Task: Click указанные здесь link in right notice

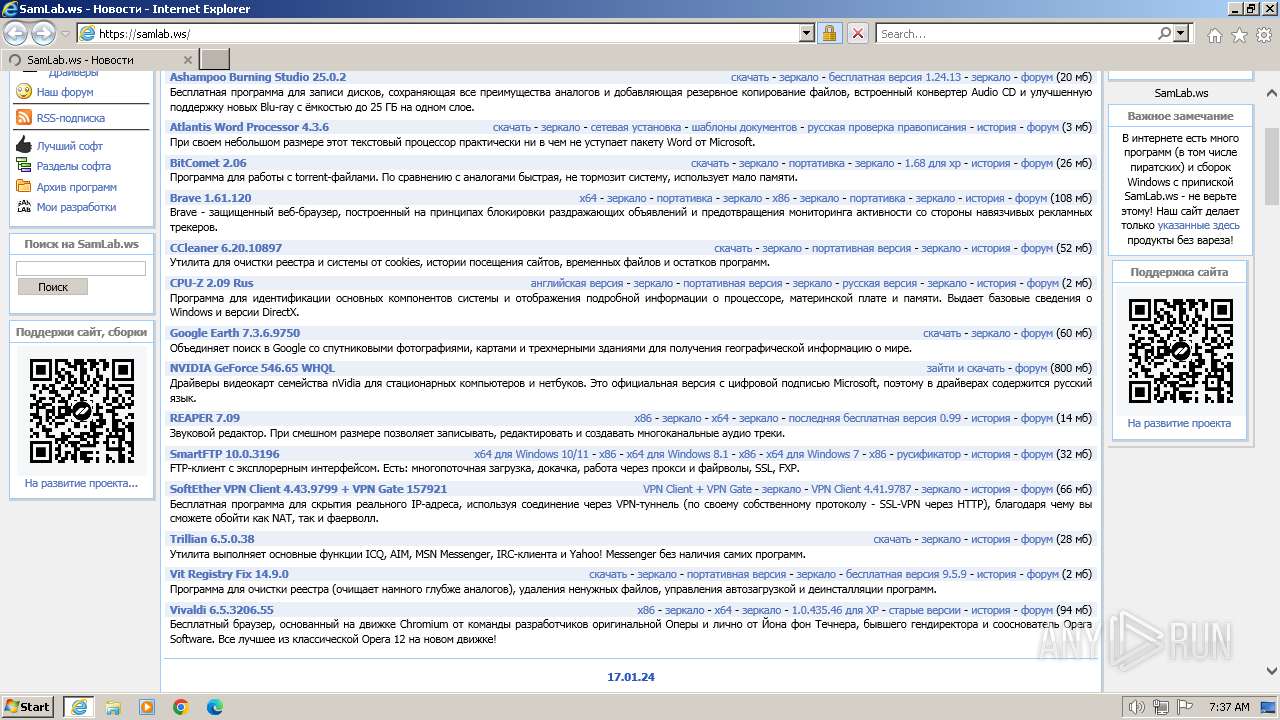Action: click(1199, 226)
